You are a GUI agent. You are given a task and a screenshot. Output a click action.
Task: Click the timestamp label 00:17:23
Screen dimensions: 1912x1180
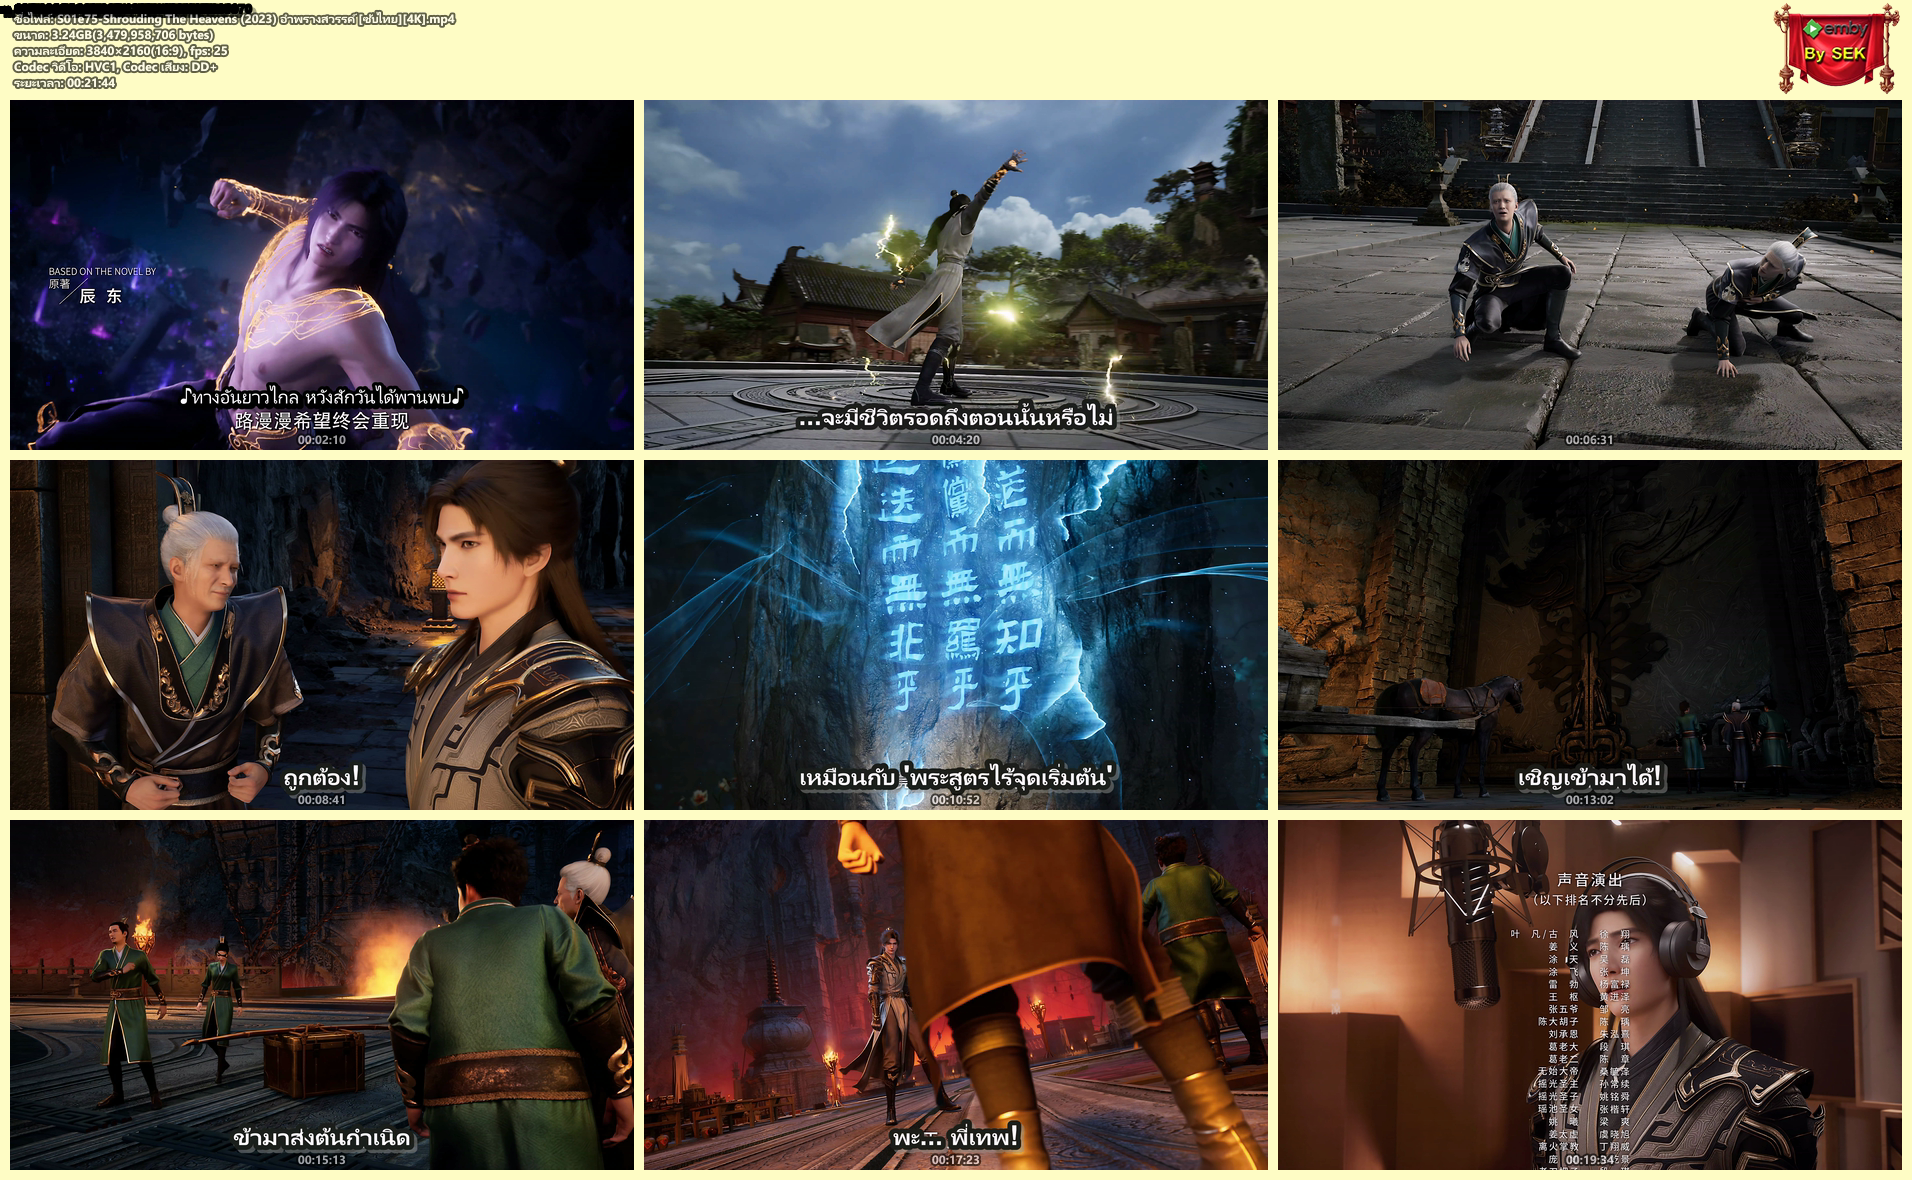[956, 1160]
